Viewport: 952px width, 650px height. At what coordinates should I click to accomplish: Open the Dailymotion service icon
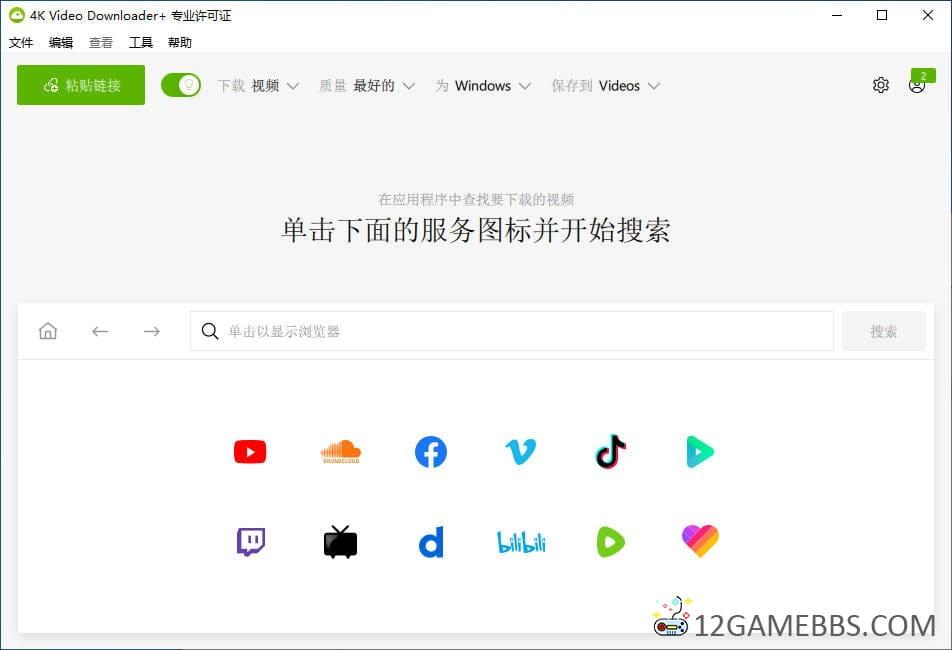[x=430, y=543]
